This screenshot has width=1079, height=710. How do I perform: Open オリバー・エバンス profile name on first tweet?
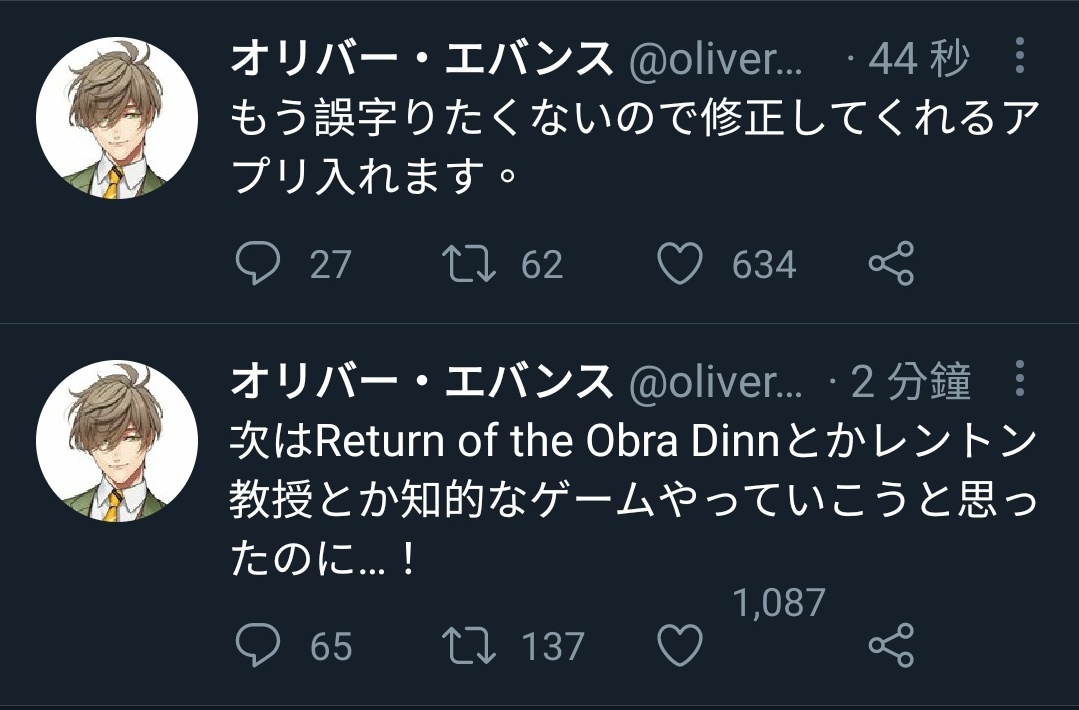pyautogui.click(x=421, y=58)
